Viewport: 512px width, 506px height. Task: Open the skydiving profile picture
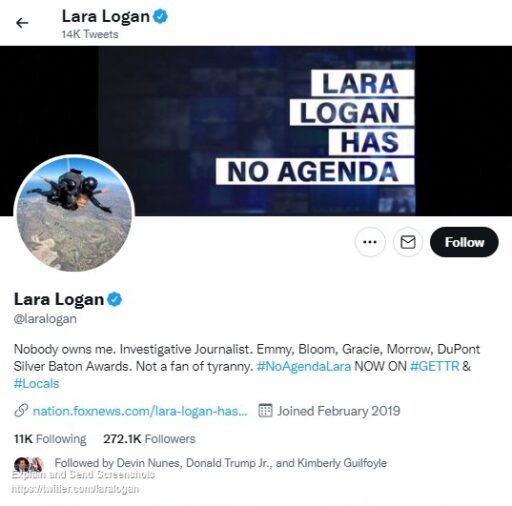click(x=74, y=213)
